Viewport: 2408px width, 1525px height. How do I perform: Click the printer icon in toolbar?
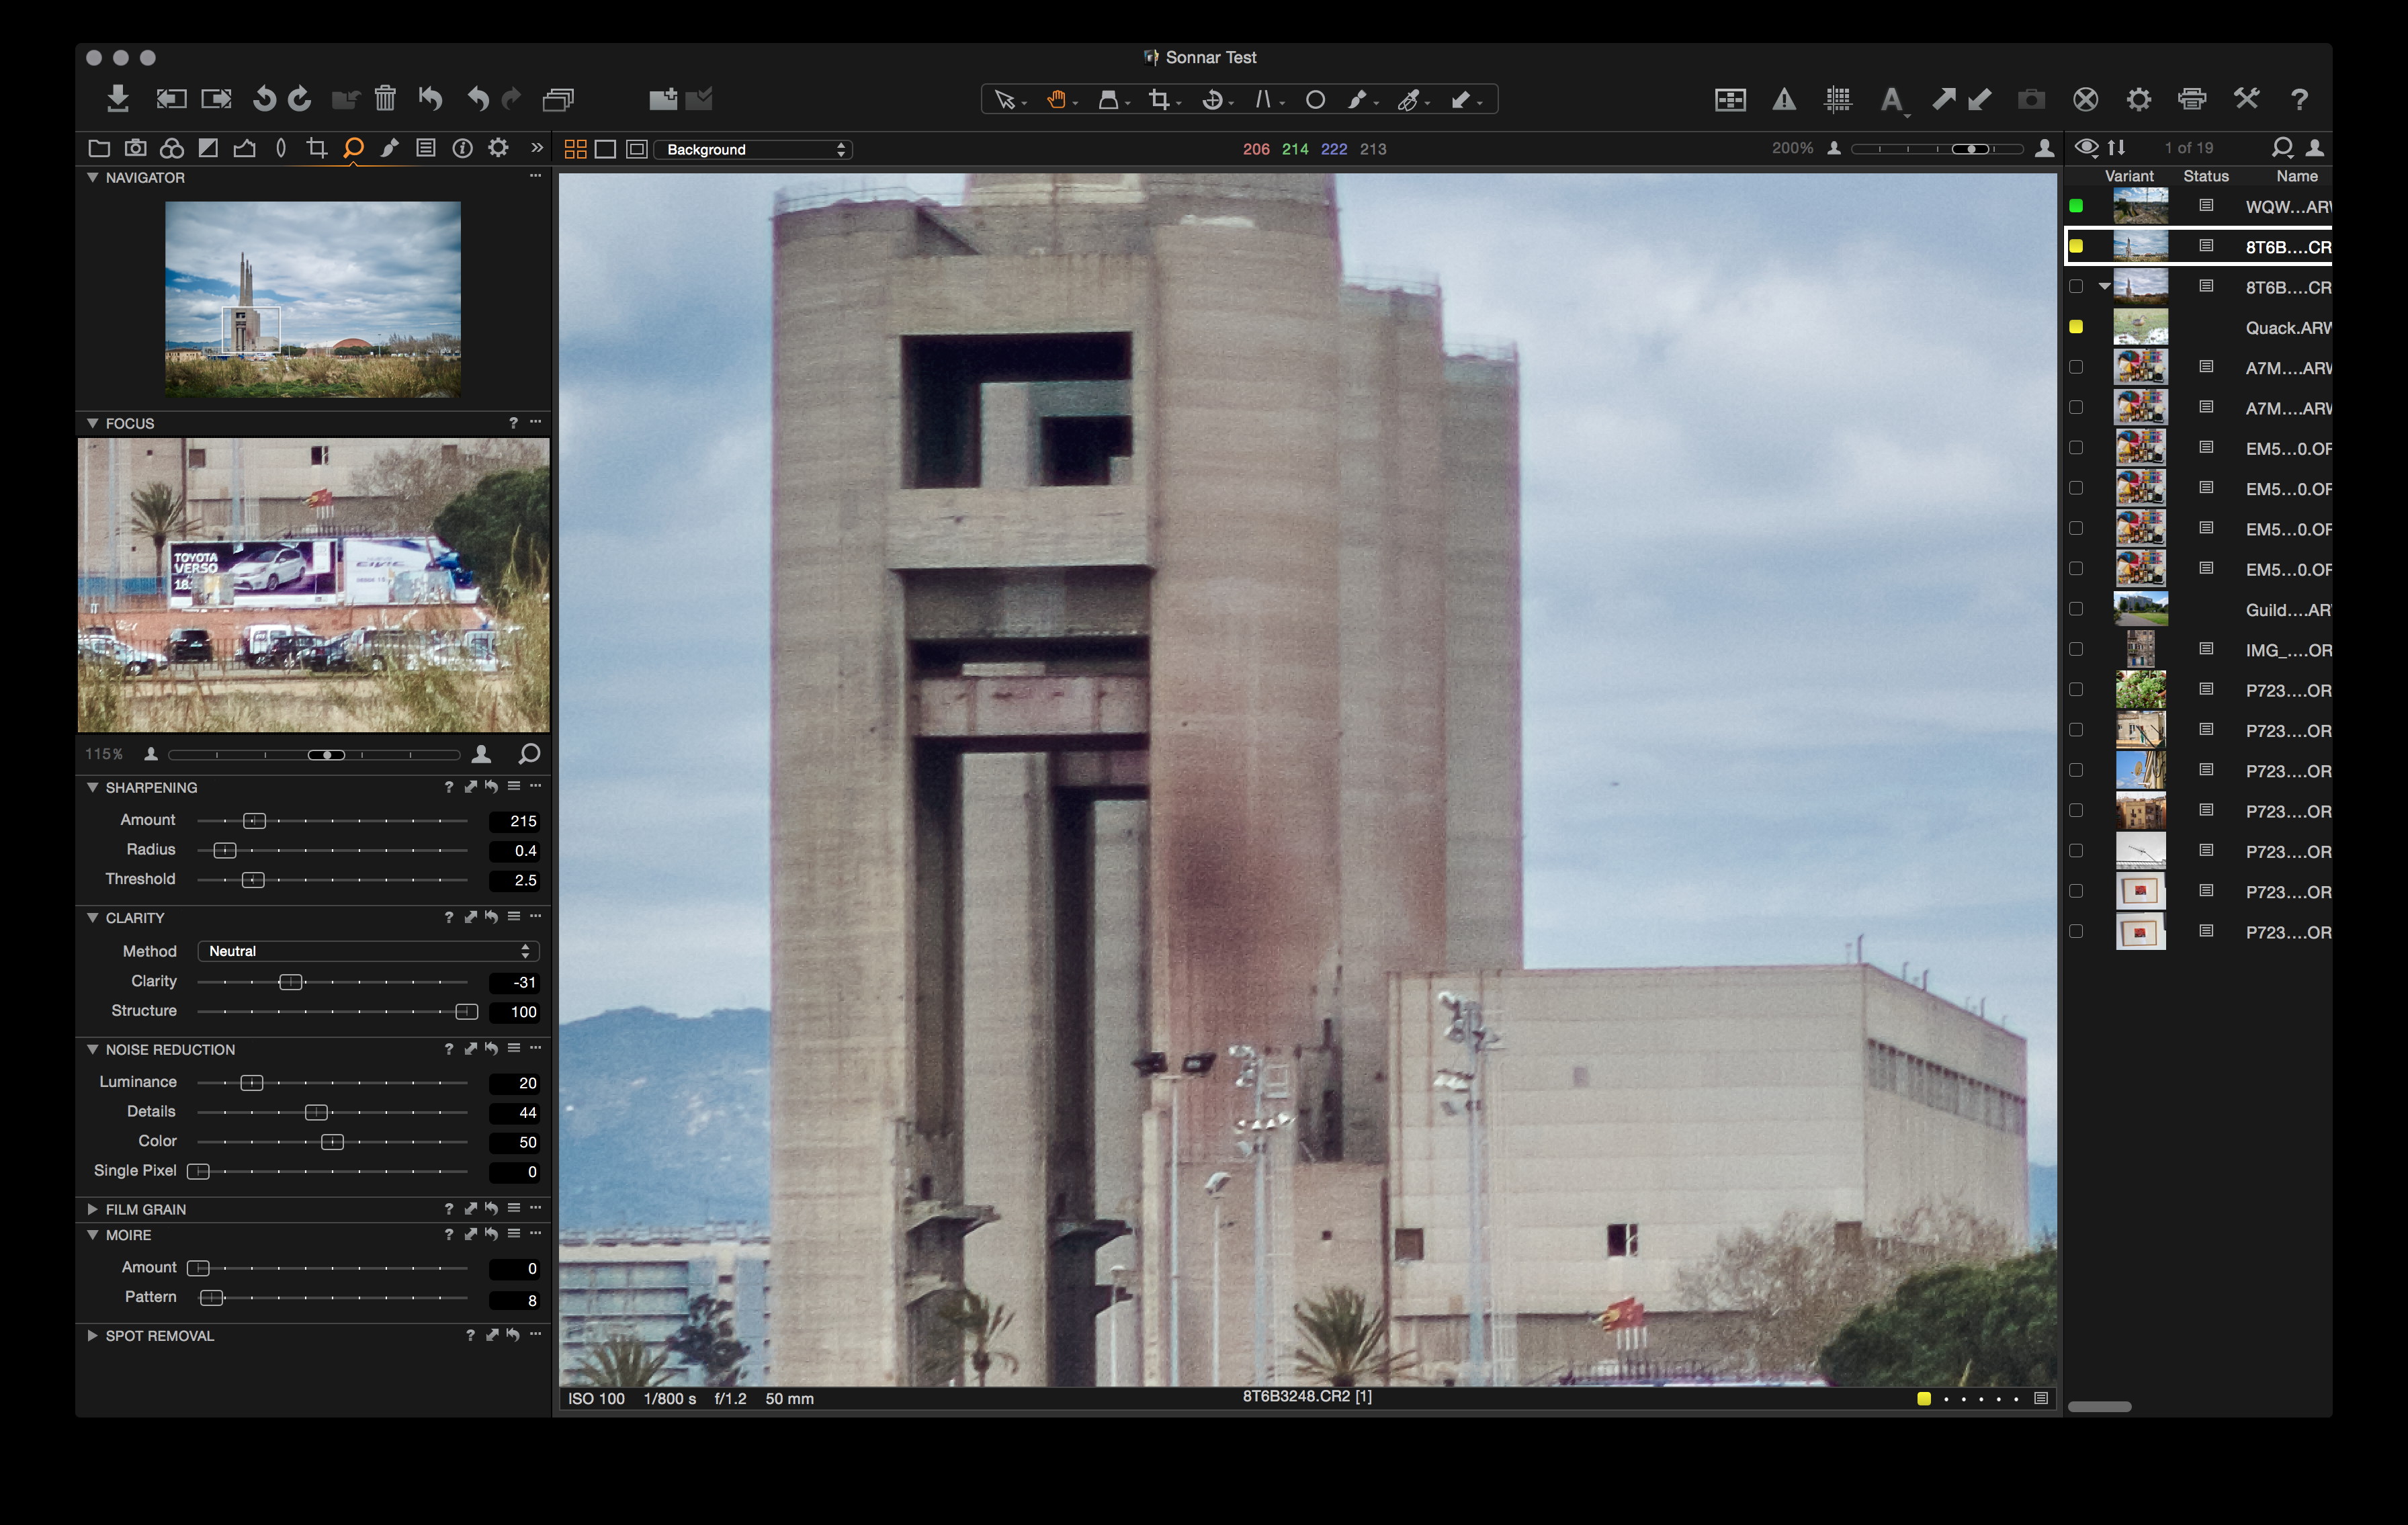(2191, 99)
